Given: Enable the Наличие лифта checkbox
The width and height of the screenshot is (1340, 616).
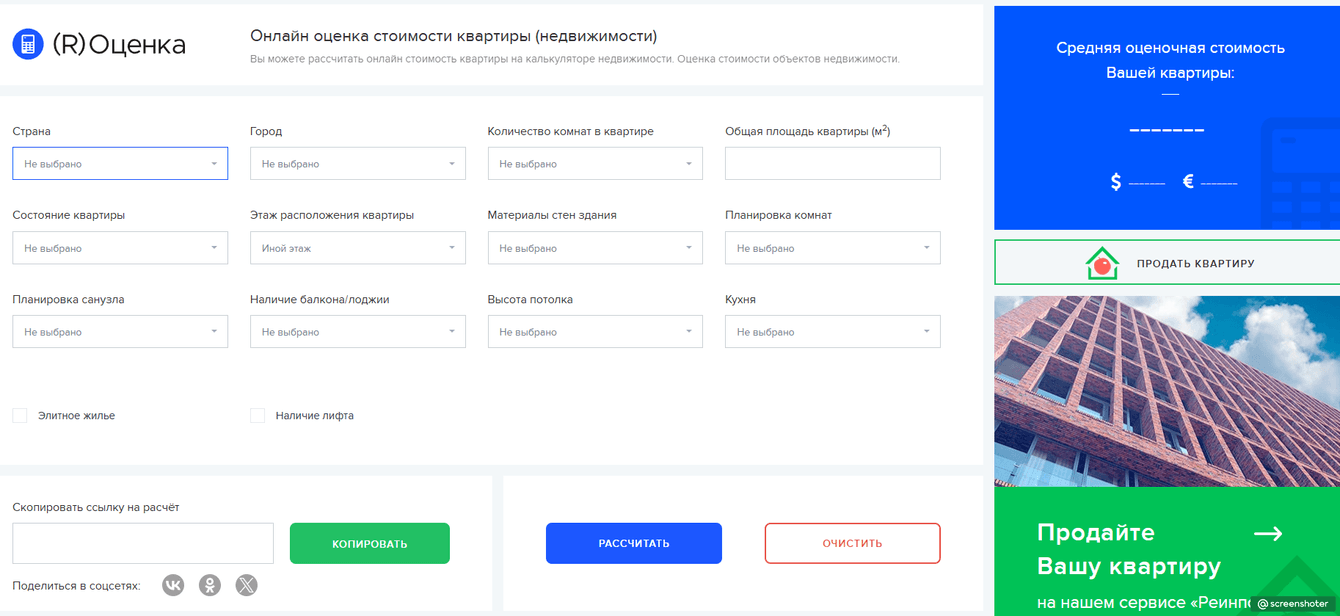Looking at the screenshot, I should point(258,415).
